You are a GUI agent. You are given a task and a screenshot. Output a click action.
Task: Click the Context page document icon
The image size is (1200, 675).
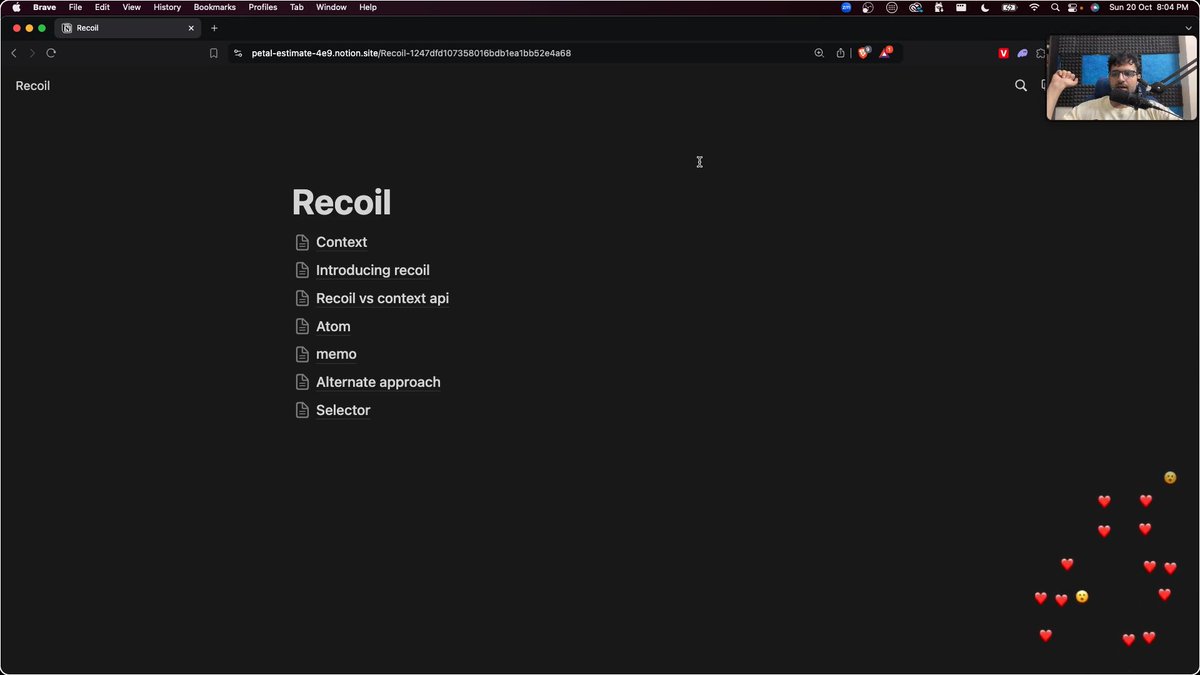pos(302,242)
